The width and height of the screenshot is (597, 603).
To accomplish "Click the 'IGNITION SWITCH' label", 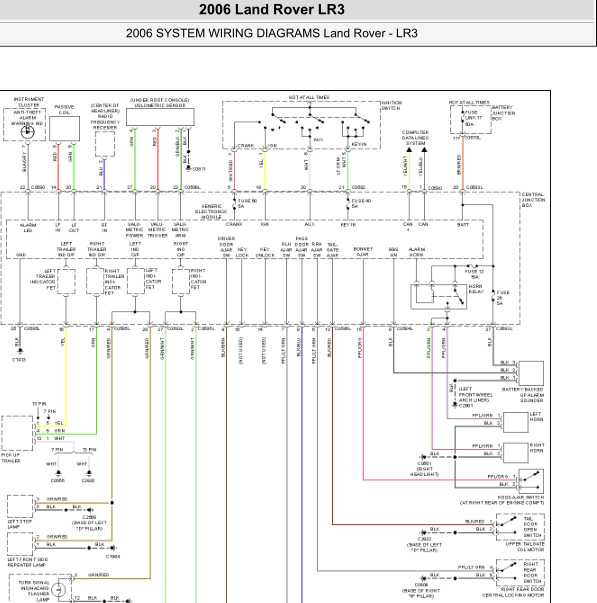I will click(x=392, y=106).
